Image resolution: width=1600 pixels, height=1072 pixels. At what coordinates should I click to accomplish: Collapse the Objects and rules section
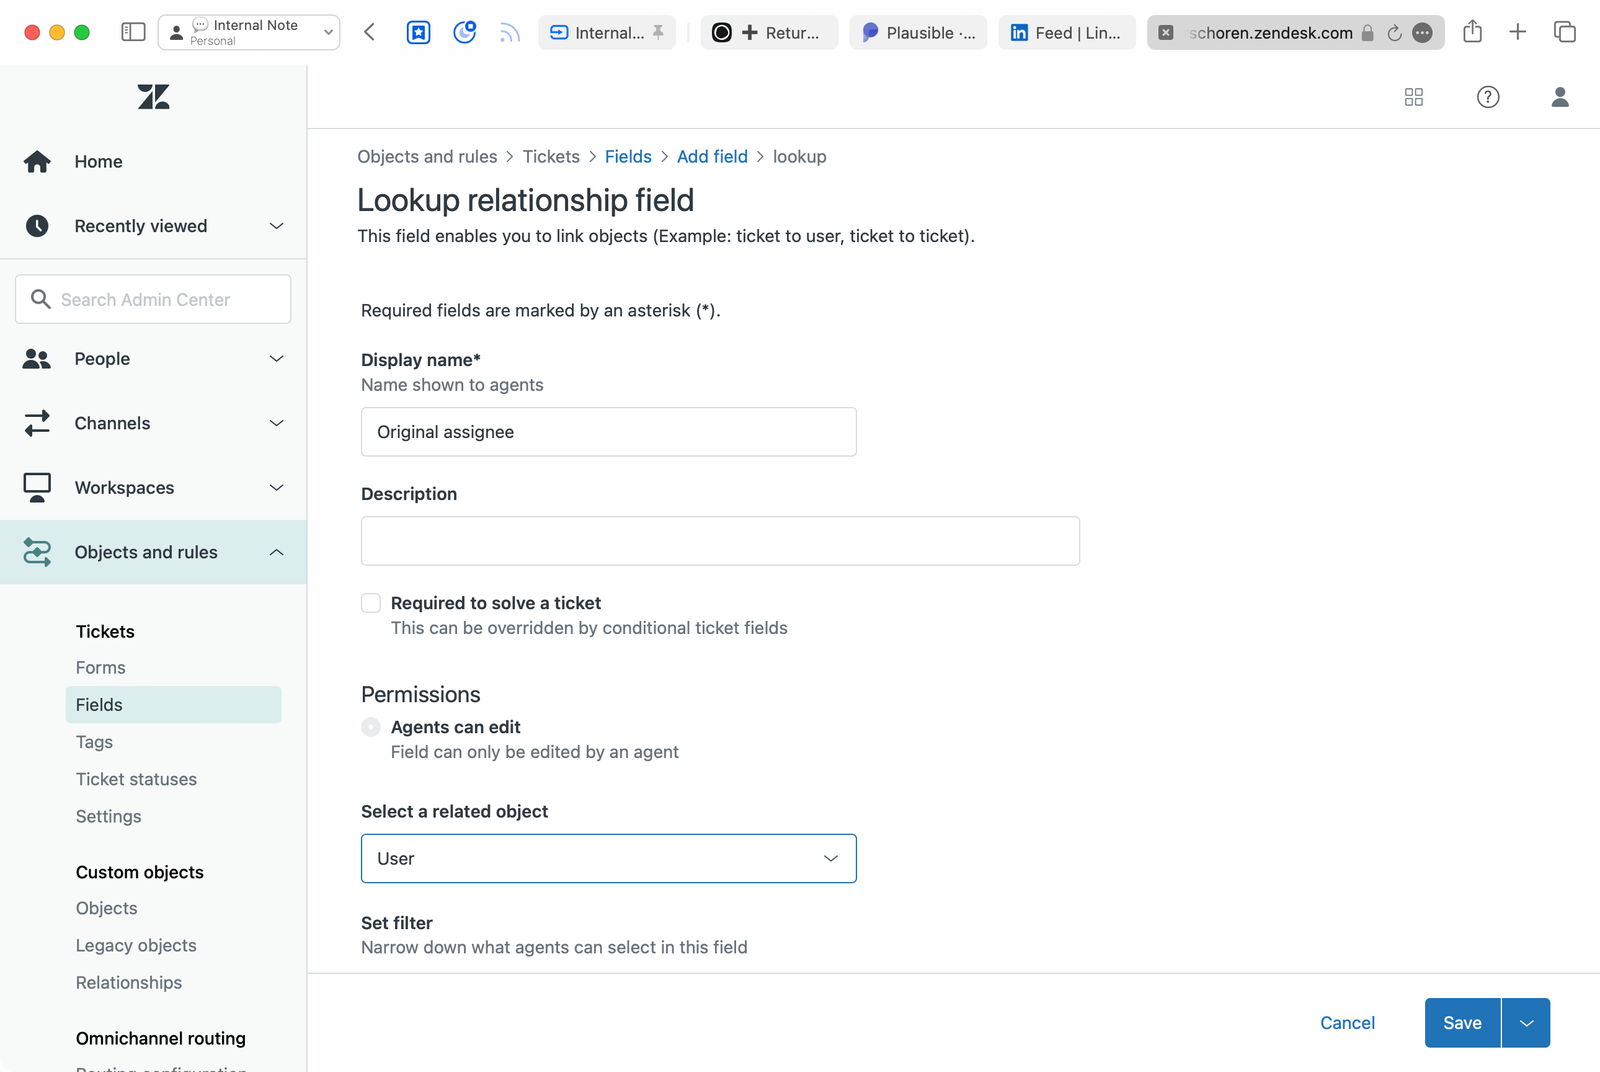[x=276, y=551]
